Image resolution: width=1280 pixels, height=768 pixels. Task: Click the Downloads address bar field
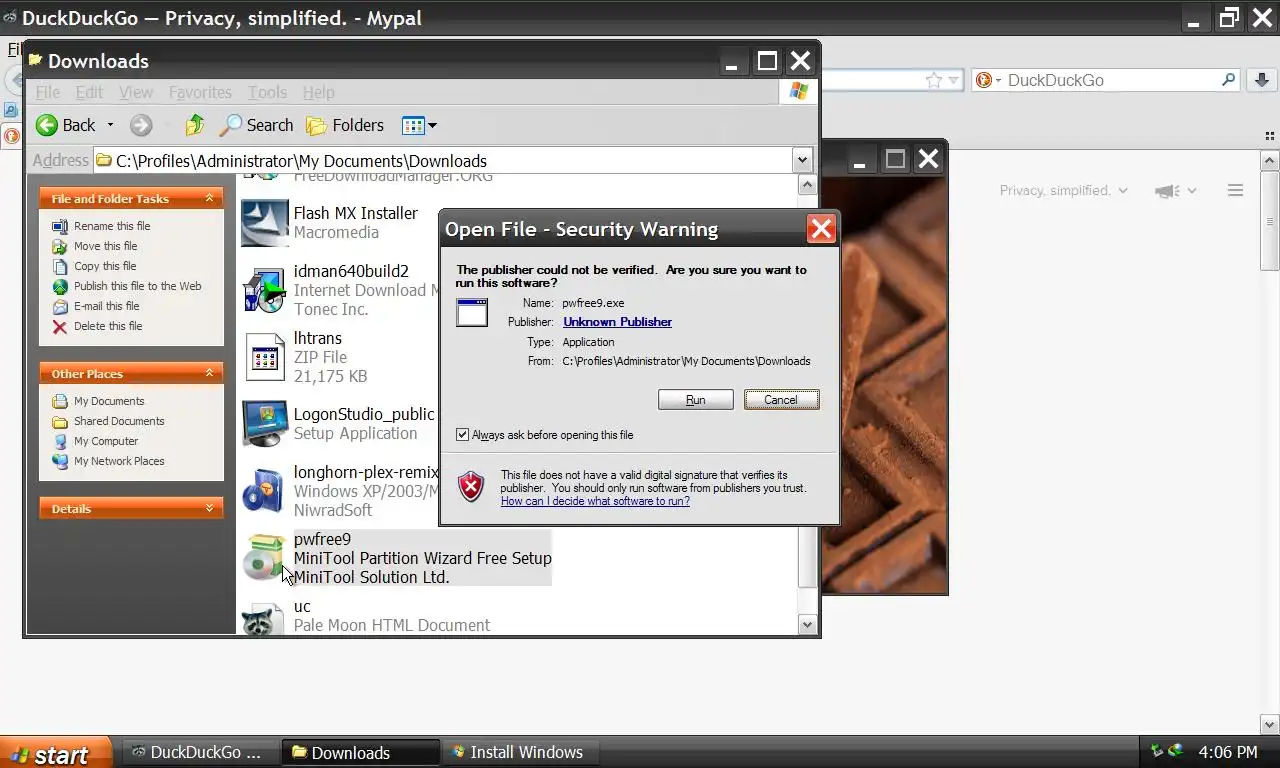click(442, 161)
